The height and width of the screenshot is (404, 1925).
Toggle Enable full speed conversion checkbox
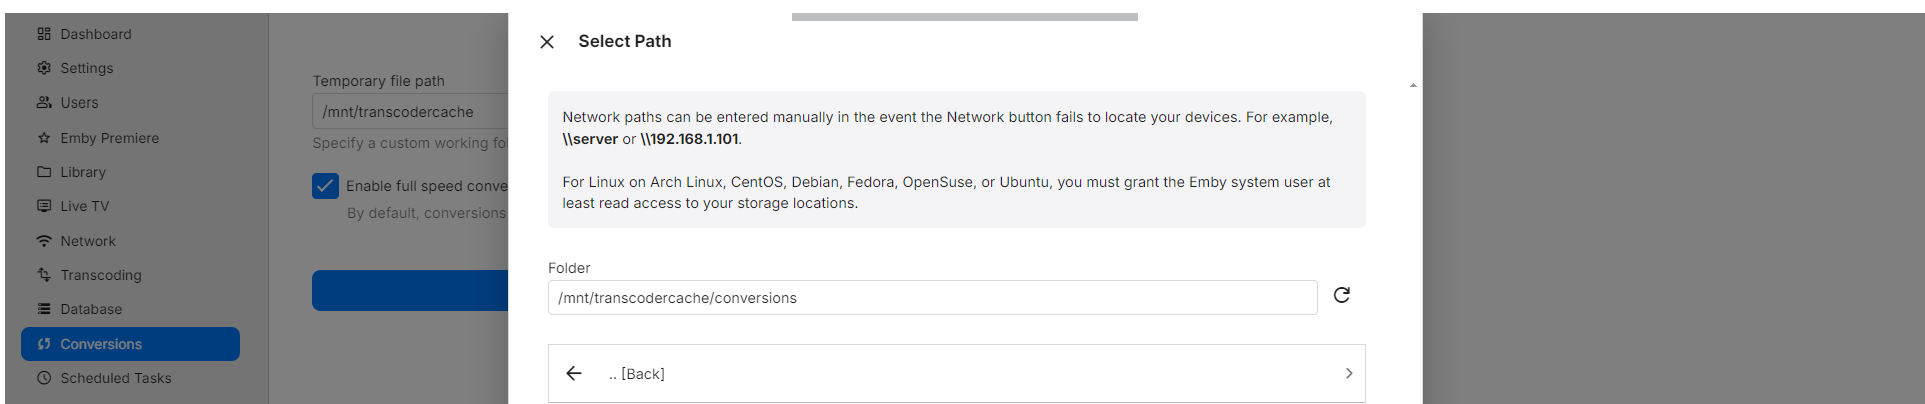(325, 186)
